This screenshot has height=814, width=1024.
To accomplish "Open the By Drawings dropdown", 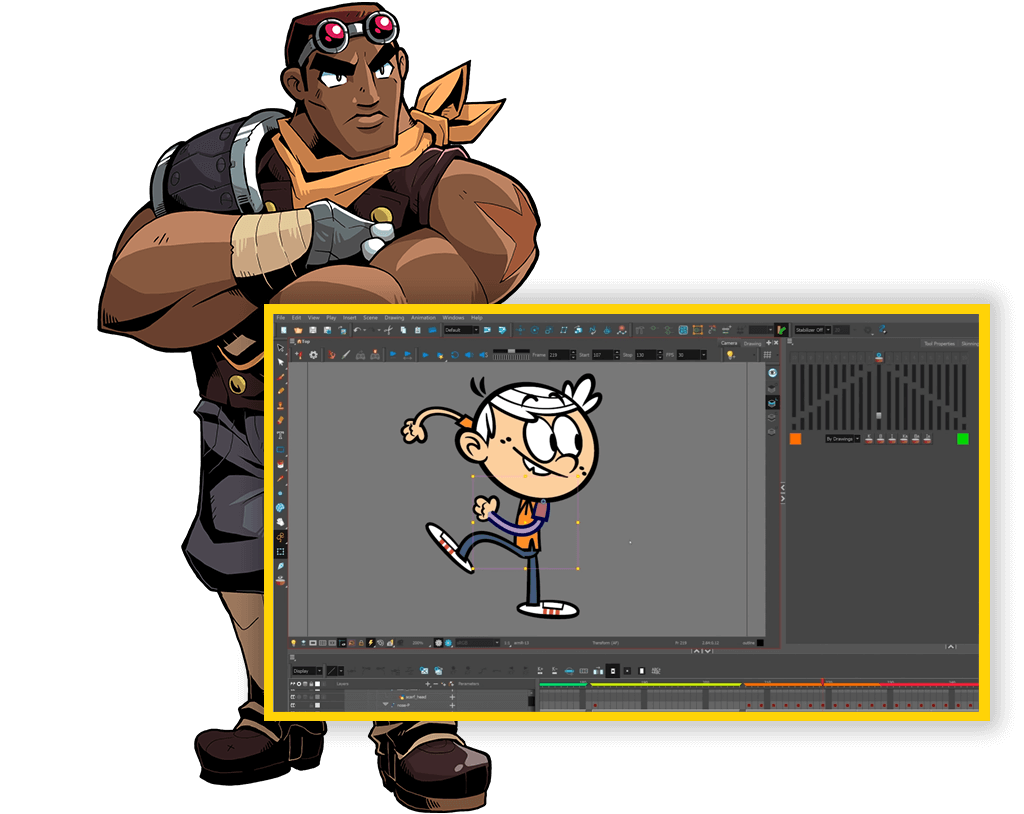I will 842,439.
